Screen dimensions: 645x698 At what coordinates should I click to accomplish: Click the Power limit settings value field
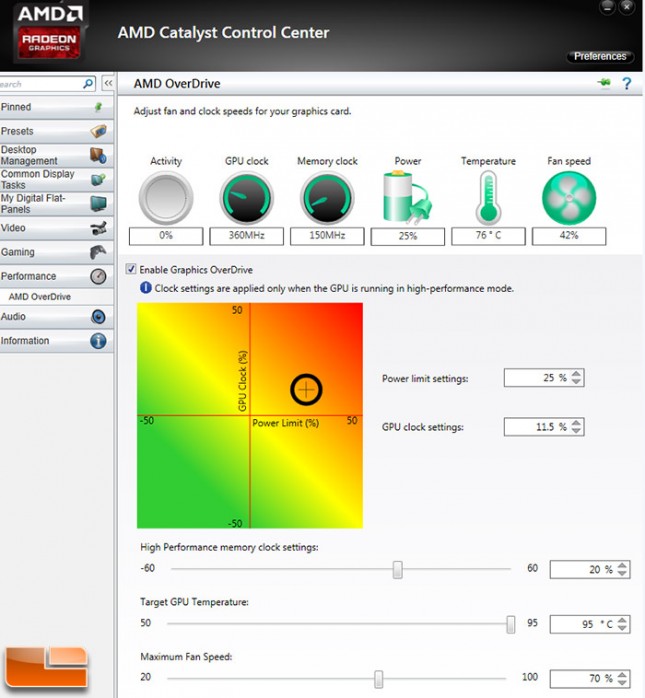tap(537, 378)
